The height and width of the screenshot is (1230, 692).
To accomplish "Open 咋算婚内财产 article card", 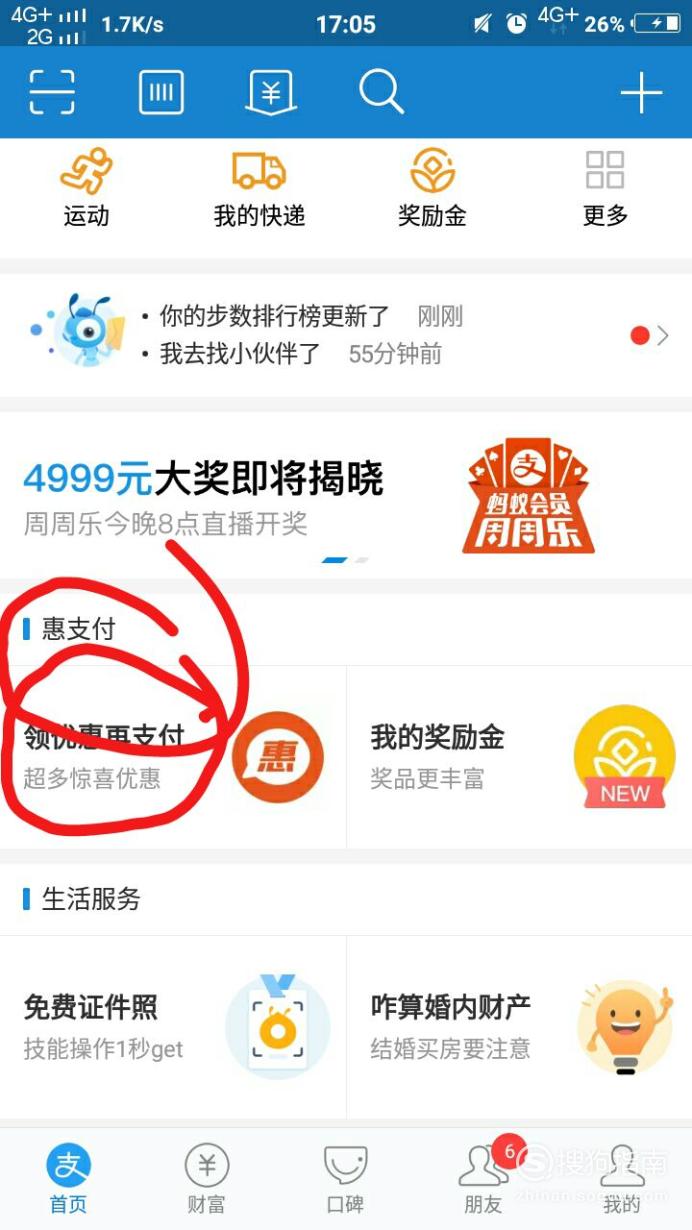I will 520,1027.
